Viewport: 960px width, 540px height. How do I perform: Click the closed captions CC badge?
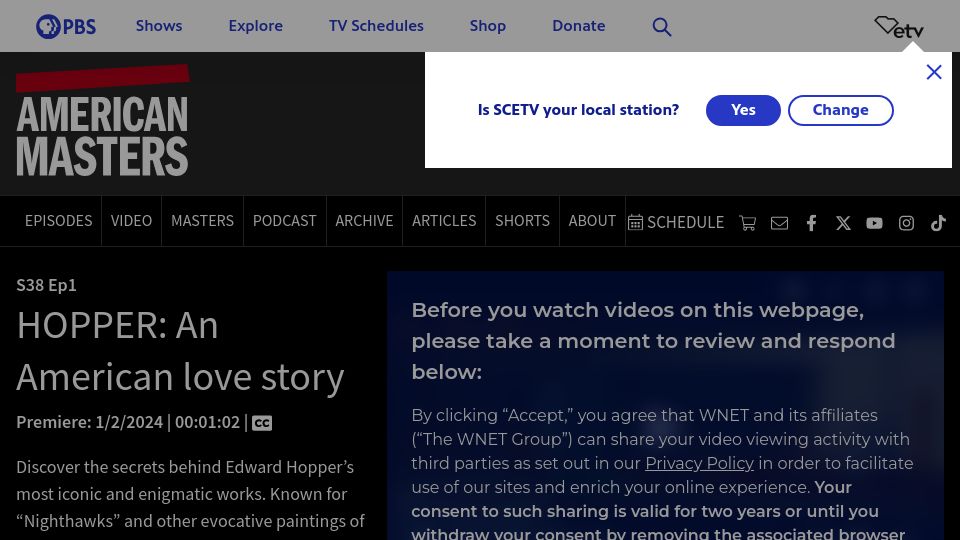point(262,423)
